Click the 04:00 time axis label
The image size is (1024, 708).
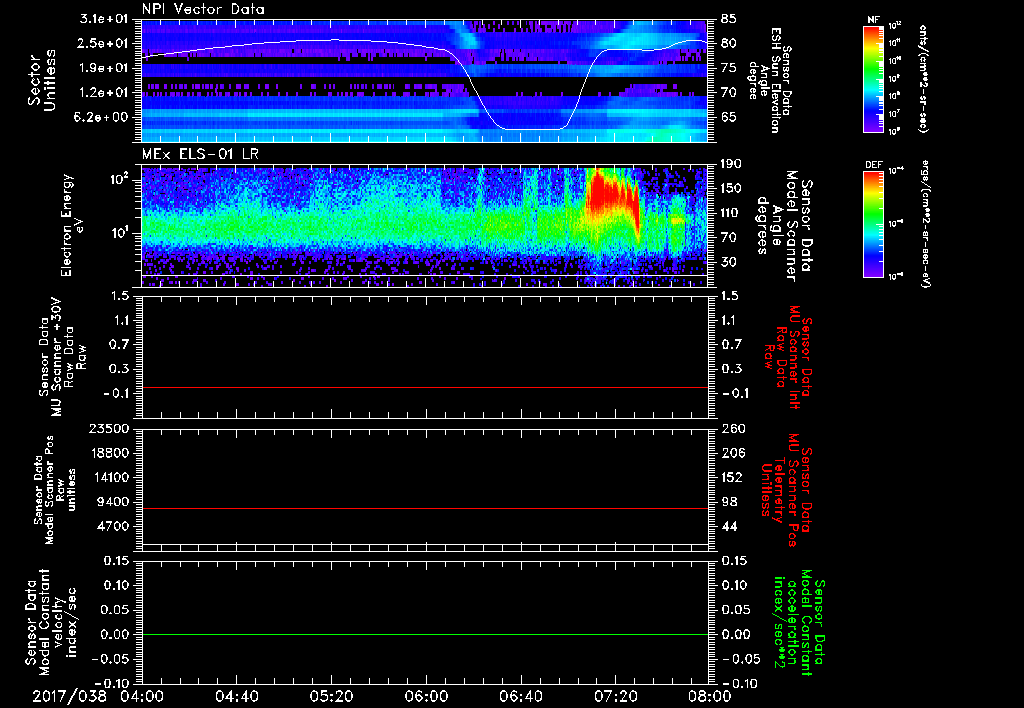pyautogui.click(x=142, y=695)
